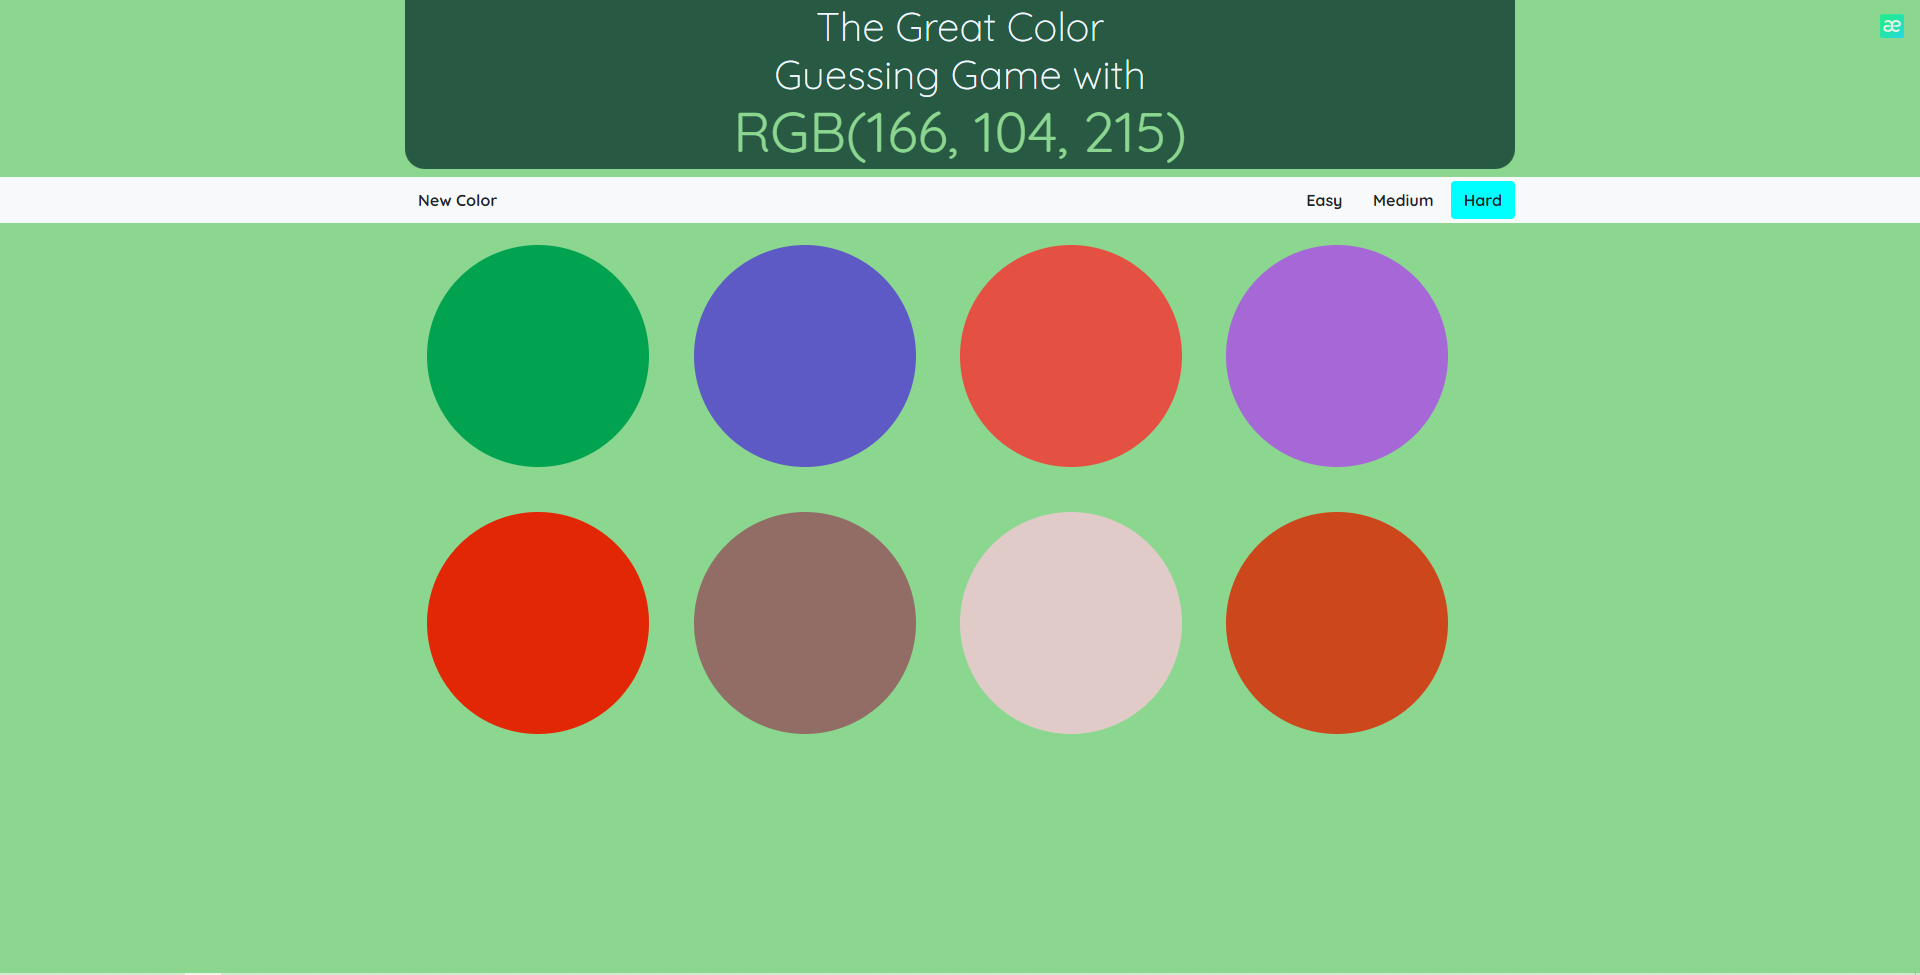Choose the burnt orange circle

coord(1336,623)
